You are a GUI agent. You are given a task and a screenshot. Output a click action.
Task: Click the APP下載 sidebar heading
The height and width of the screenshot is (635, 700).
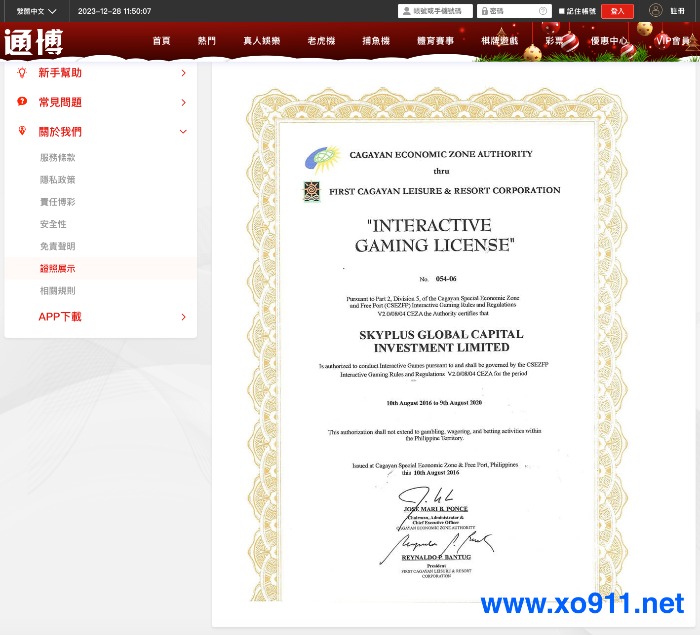pyautogui.click(x=60, y=317)
